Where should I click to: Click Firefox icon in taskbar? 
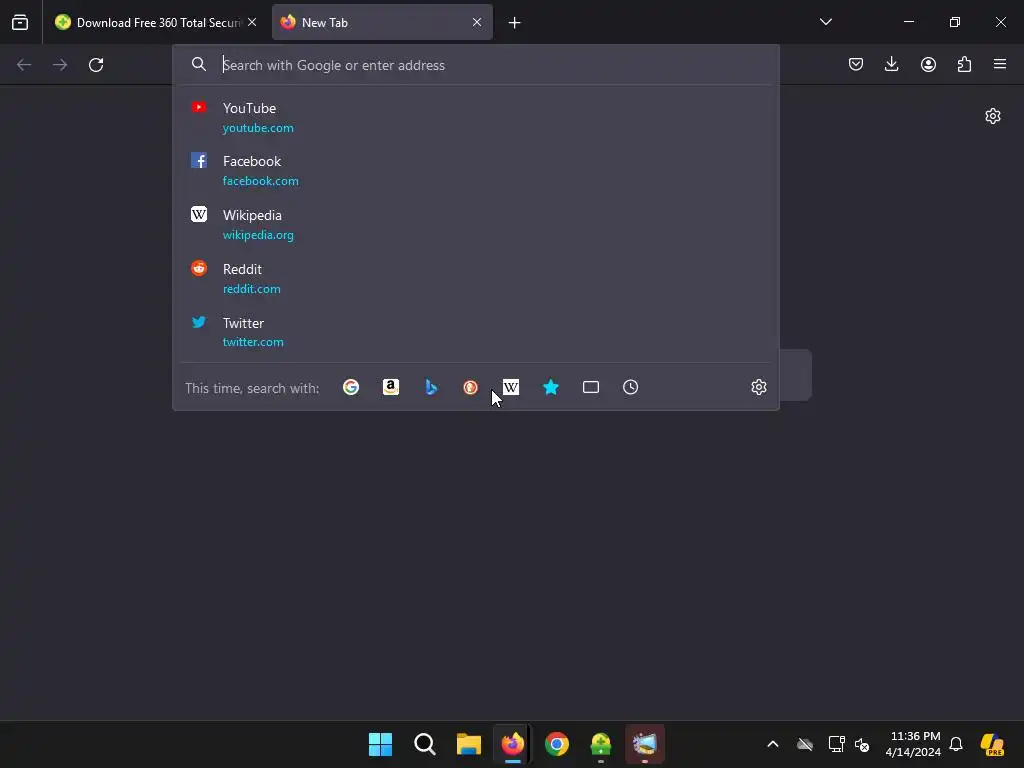(x=513, y=744)
